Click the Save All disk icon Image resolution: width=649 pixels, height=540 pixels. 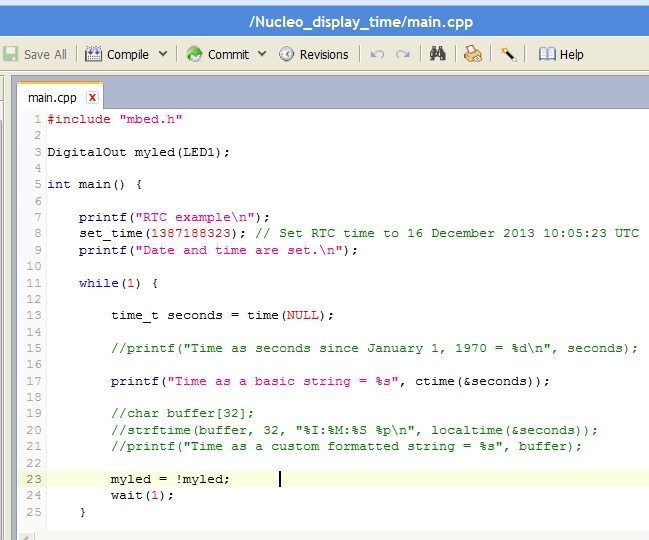(11, 54)
